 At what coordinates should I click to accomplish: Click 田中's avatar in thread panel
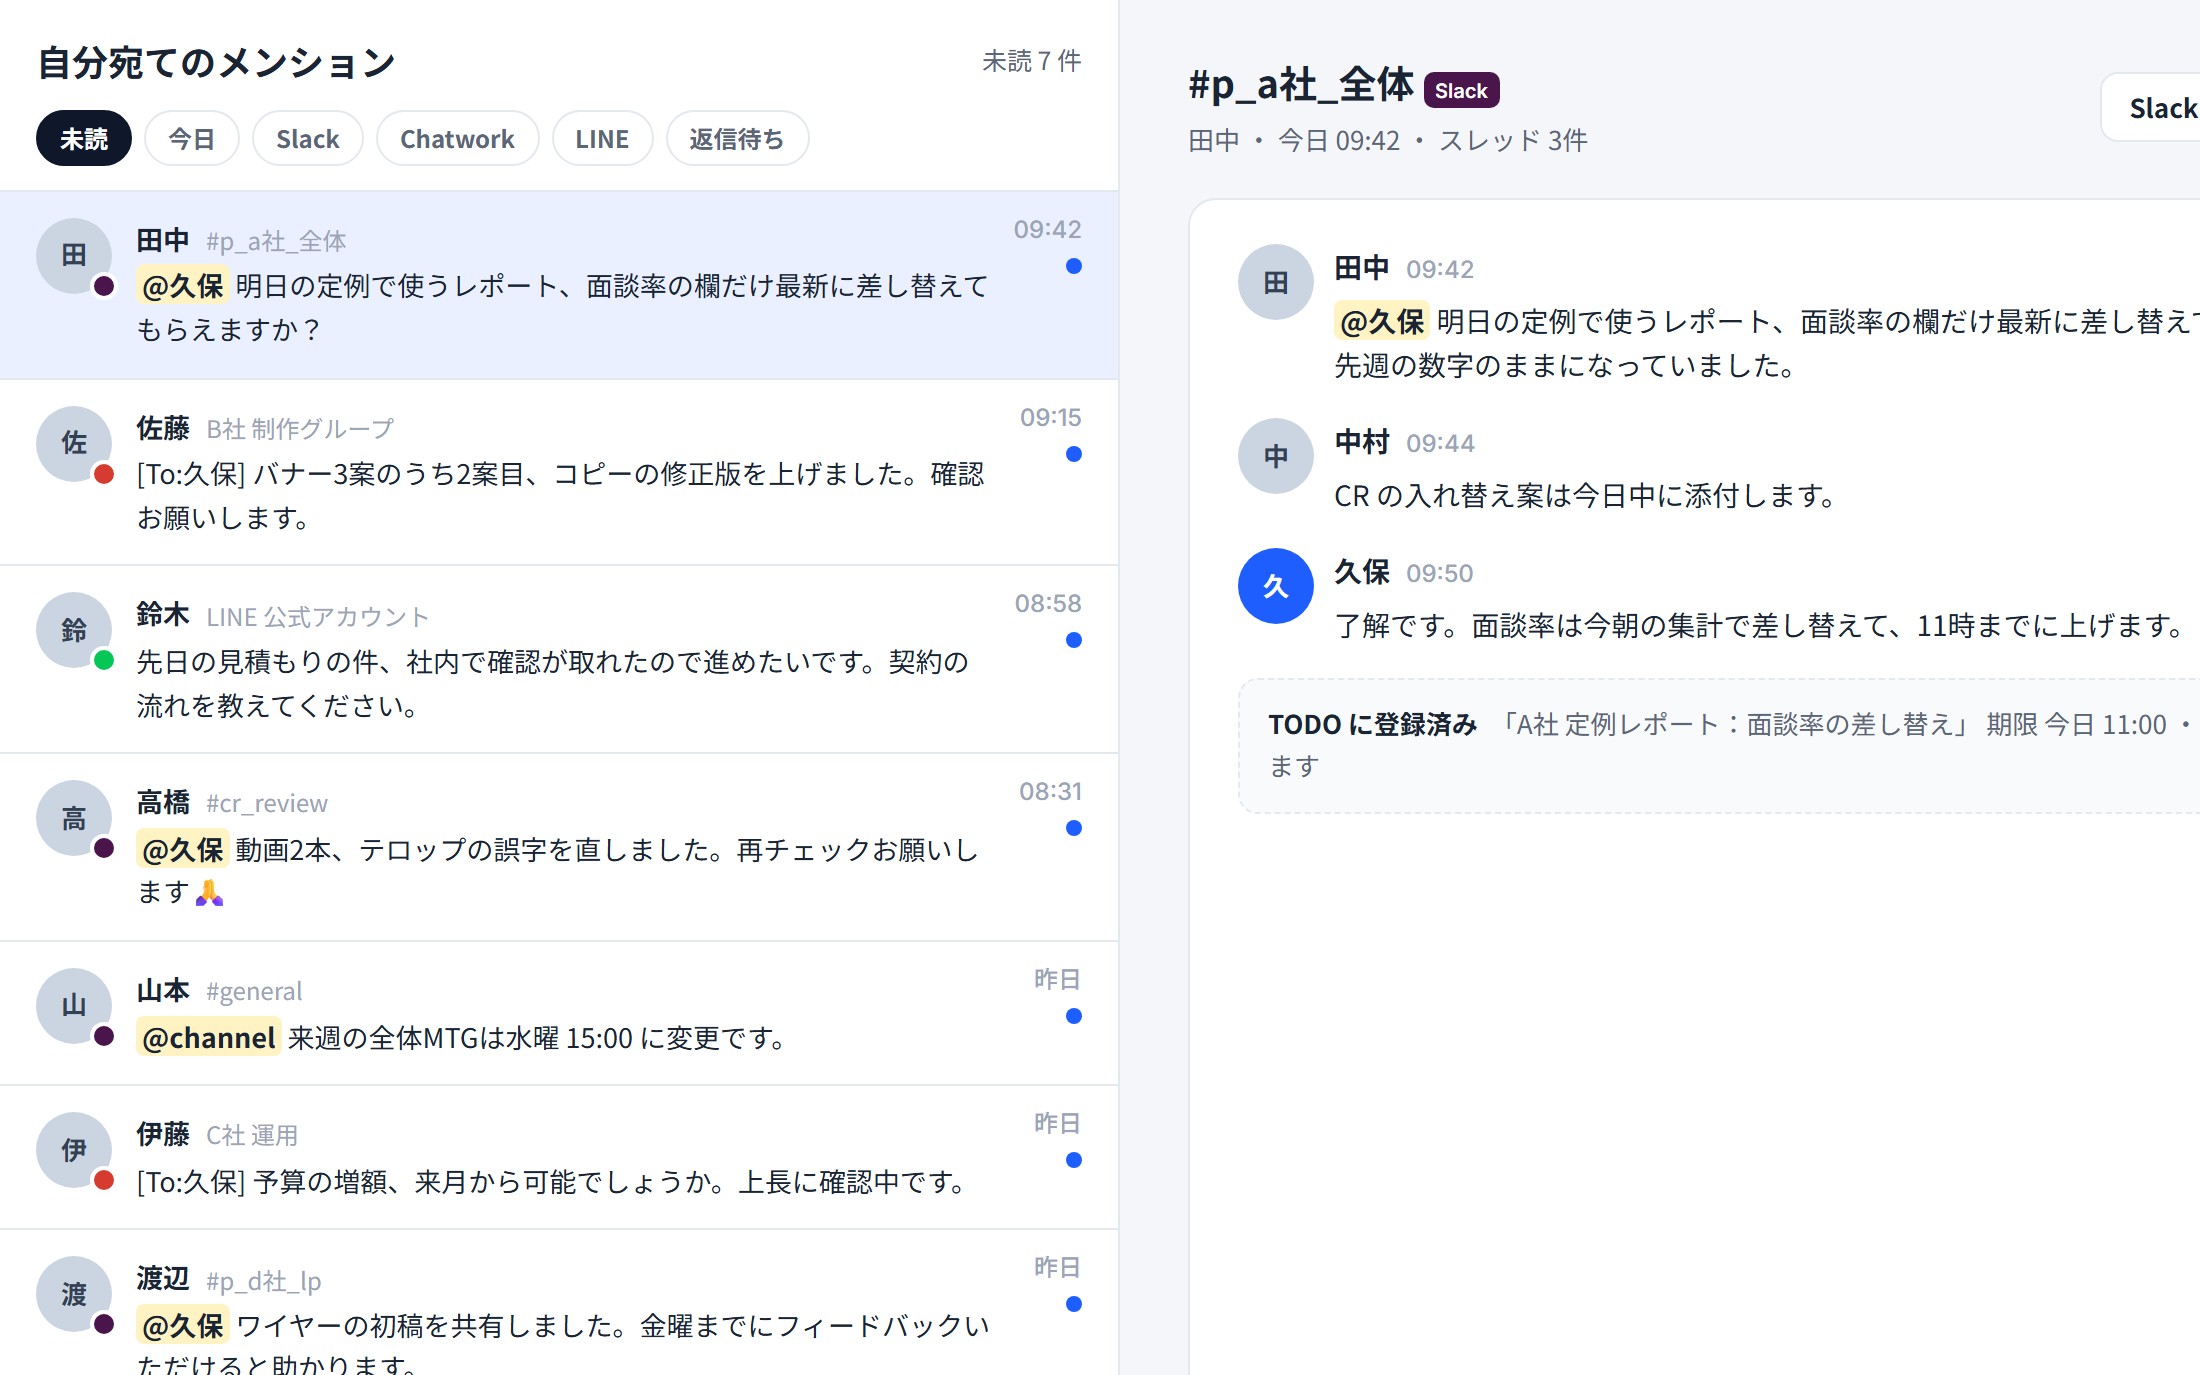tap(1276, 282)
